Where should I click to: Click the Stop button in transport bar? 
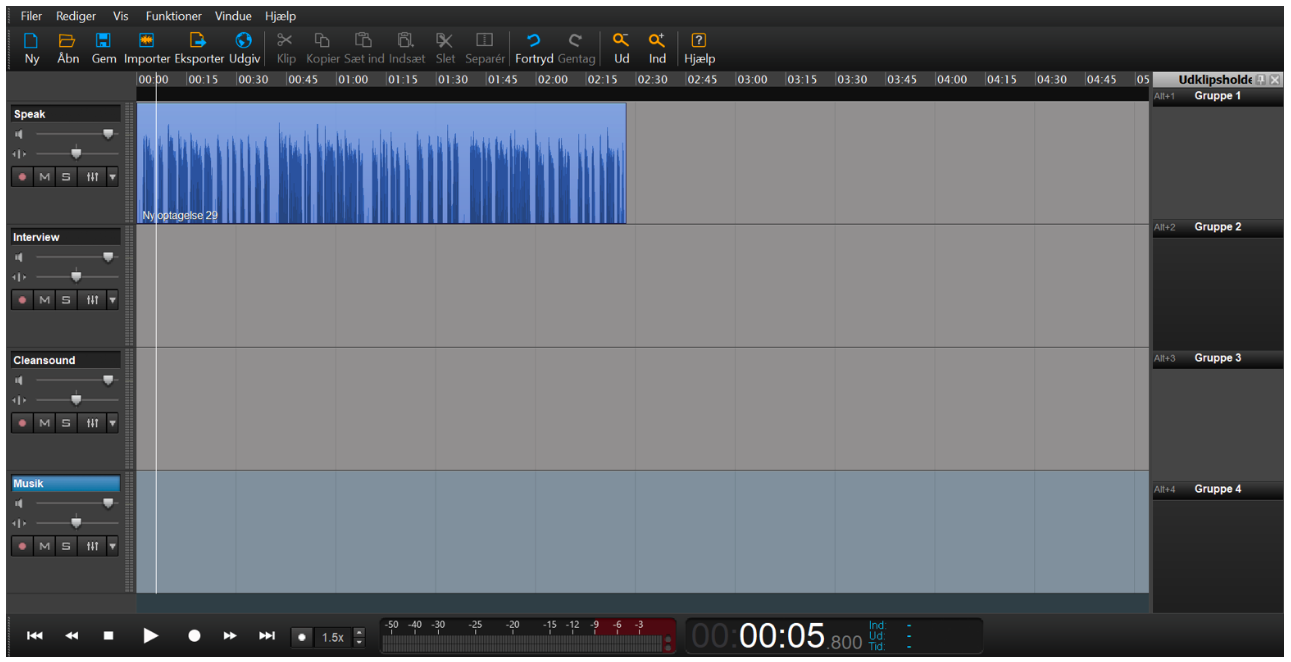[x=109, y=636]
